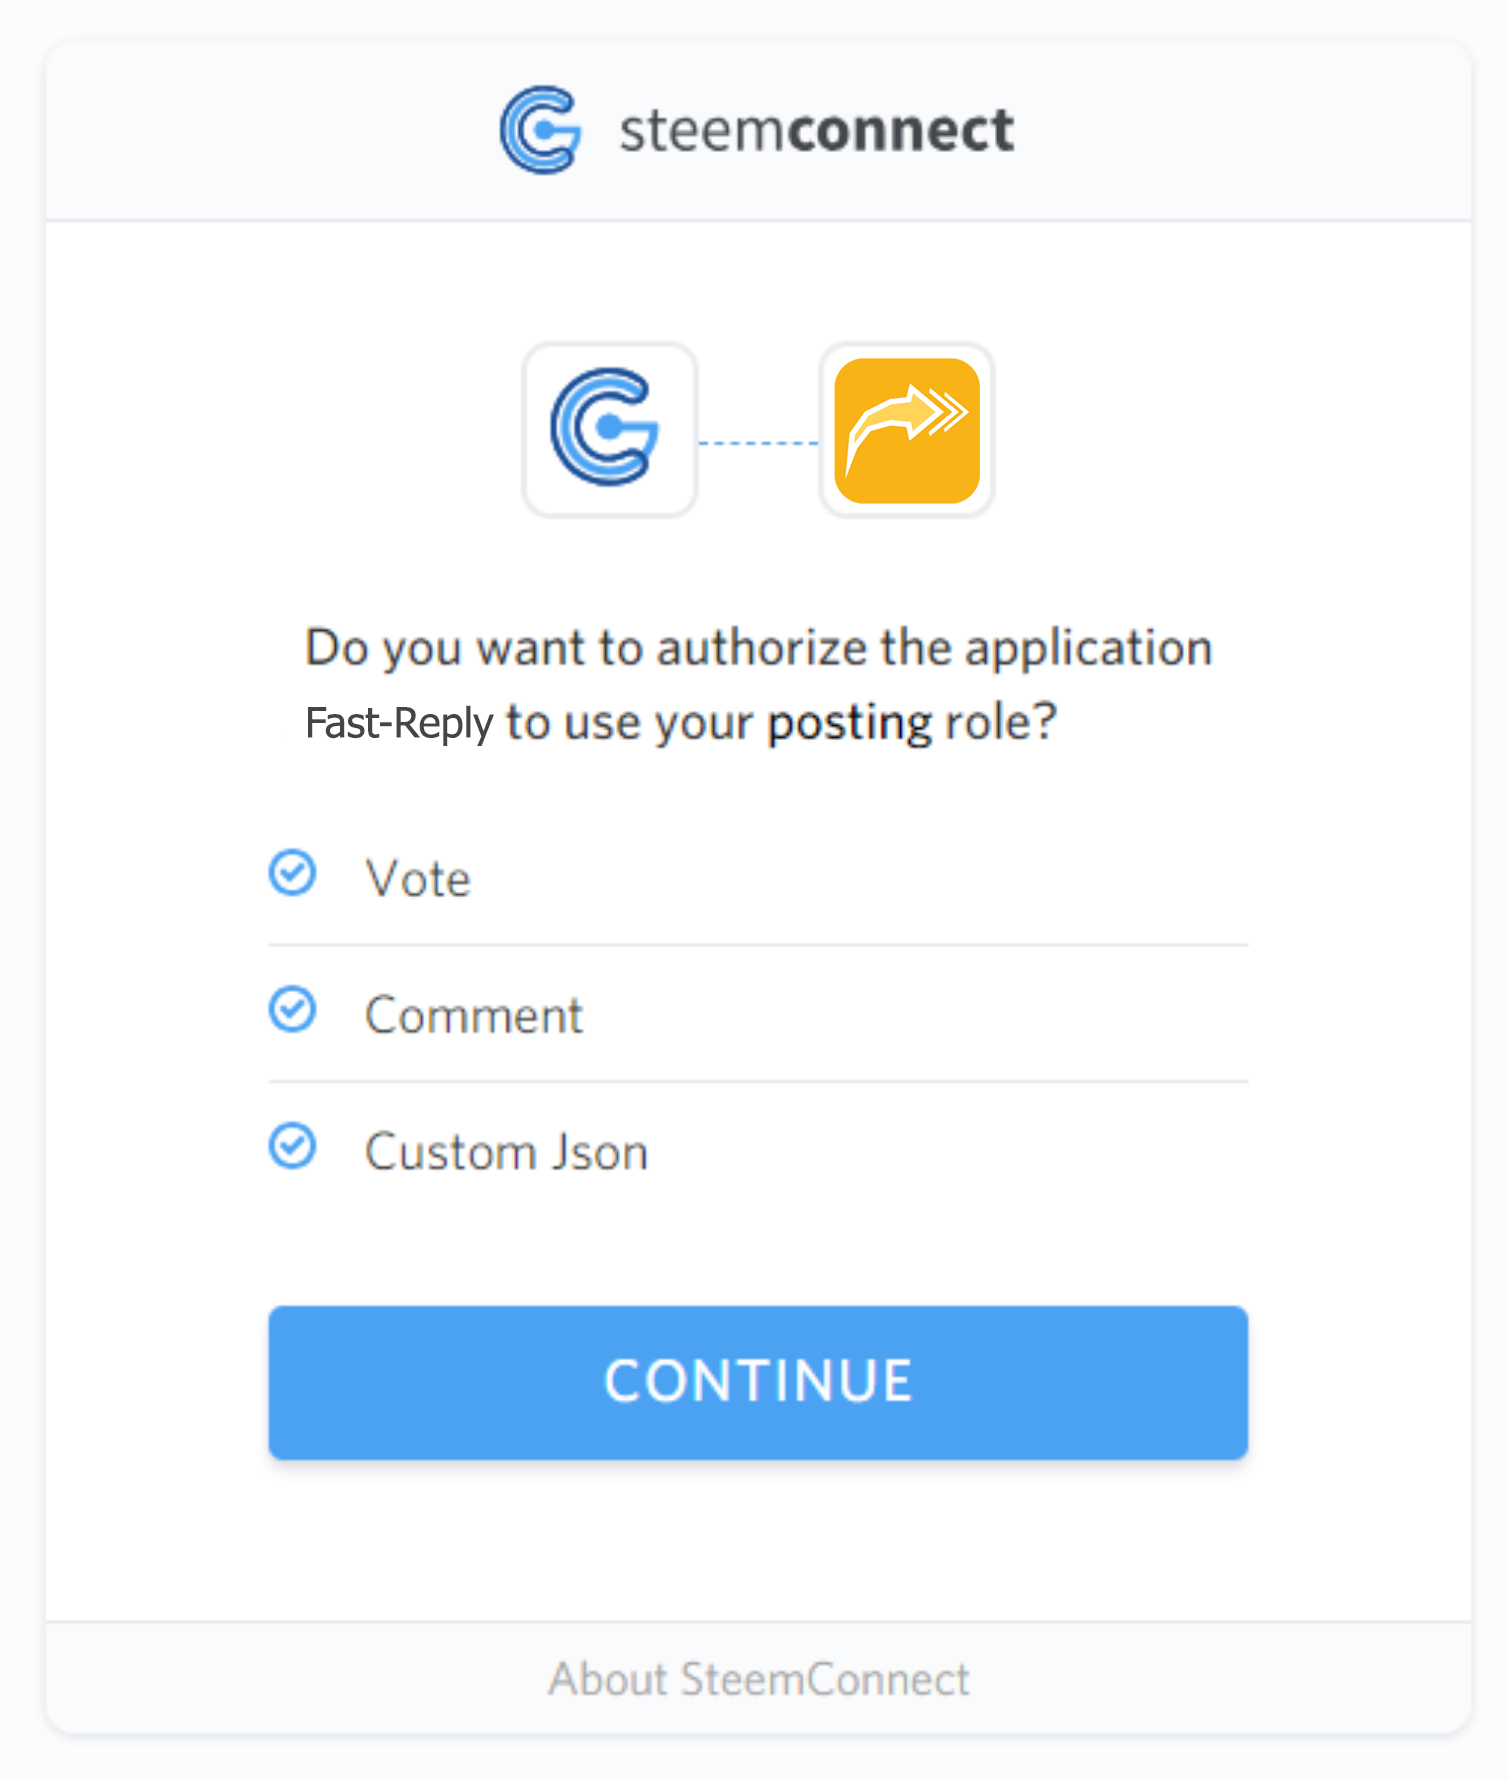The image size is (1509, 1781).
Task: Toggle the Comment permission checkmark
Action: tap(293, 1010)
